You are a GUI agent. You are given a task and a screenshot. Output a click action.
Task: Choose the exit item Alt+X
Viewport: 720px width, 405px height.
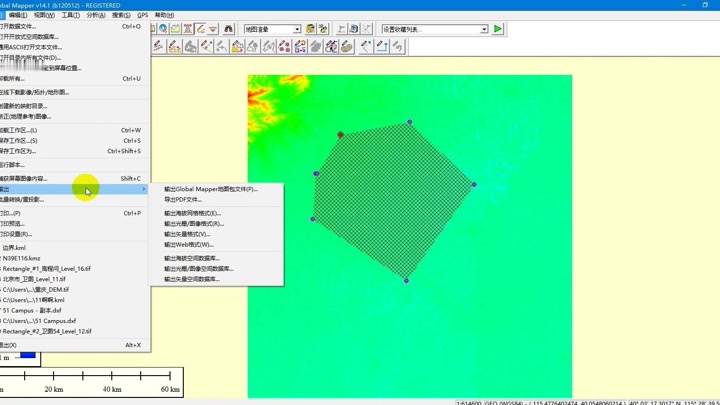(x=73, y=345)
